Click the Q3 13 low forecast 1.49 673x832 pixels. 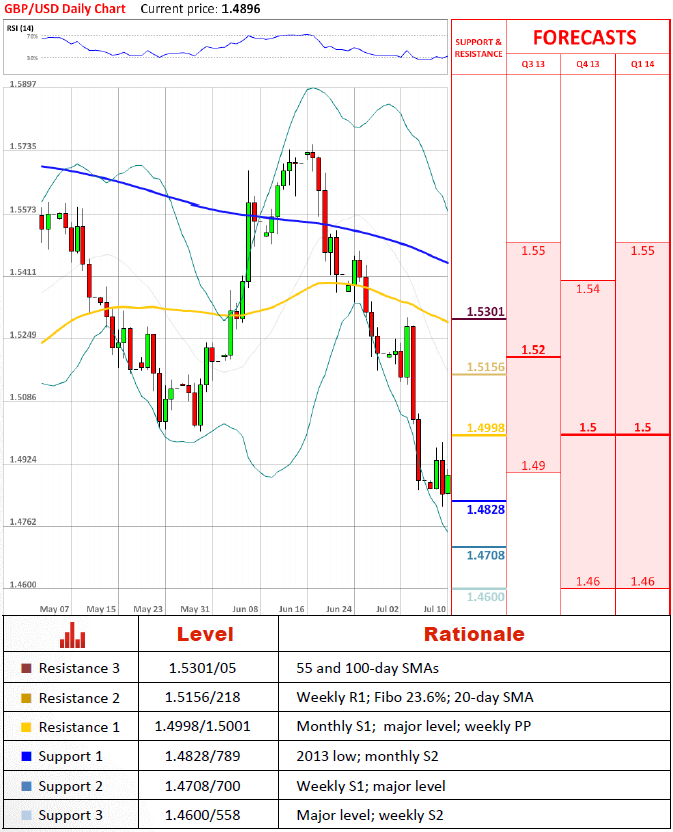coord(533,465)
